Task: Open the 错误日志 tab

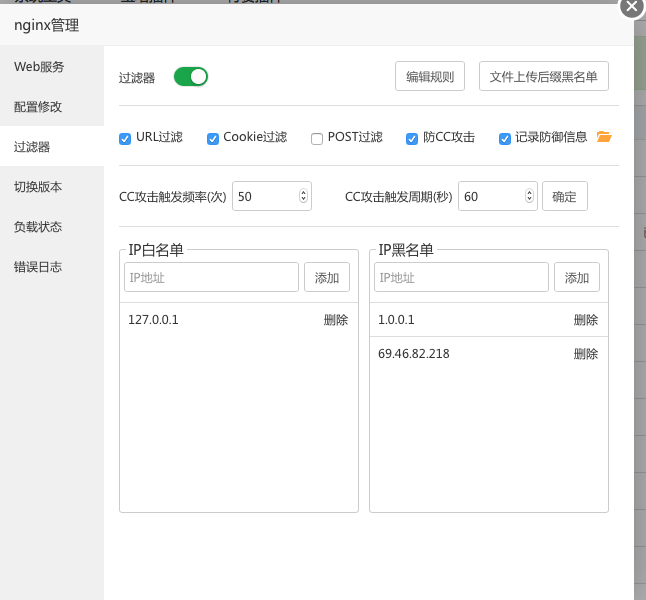Action: [52, 267]
